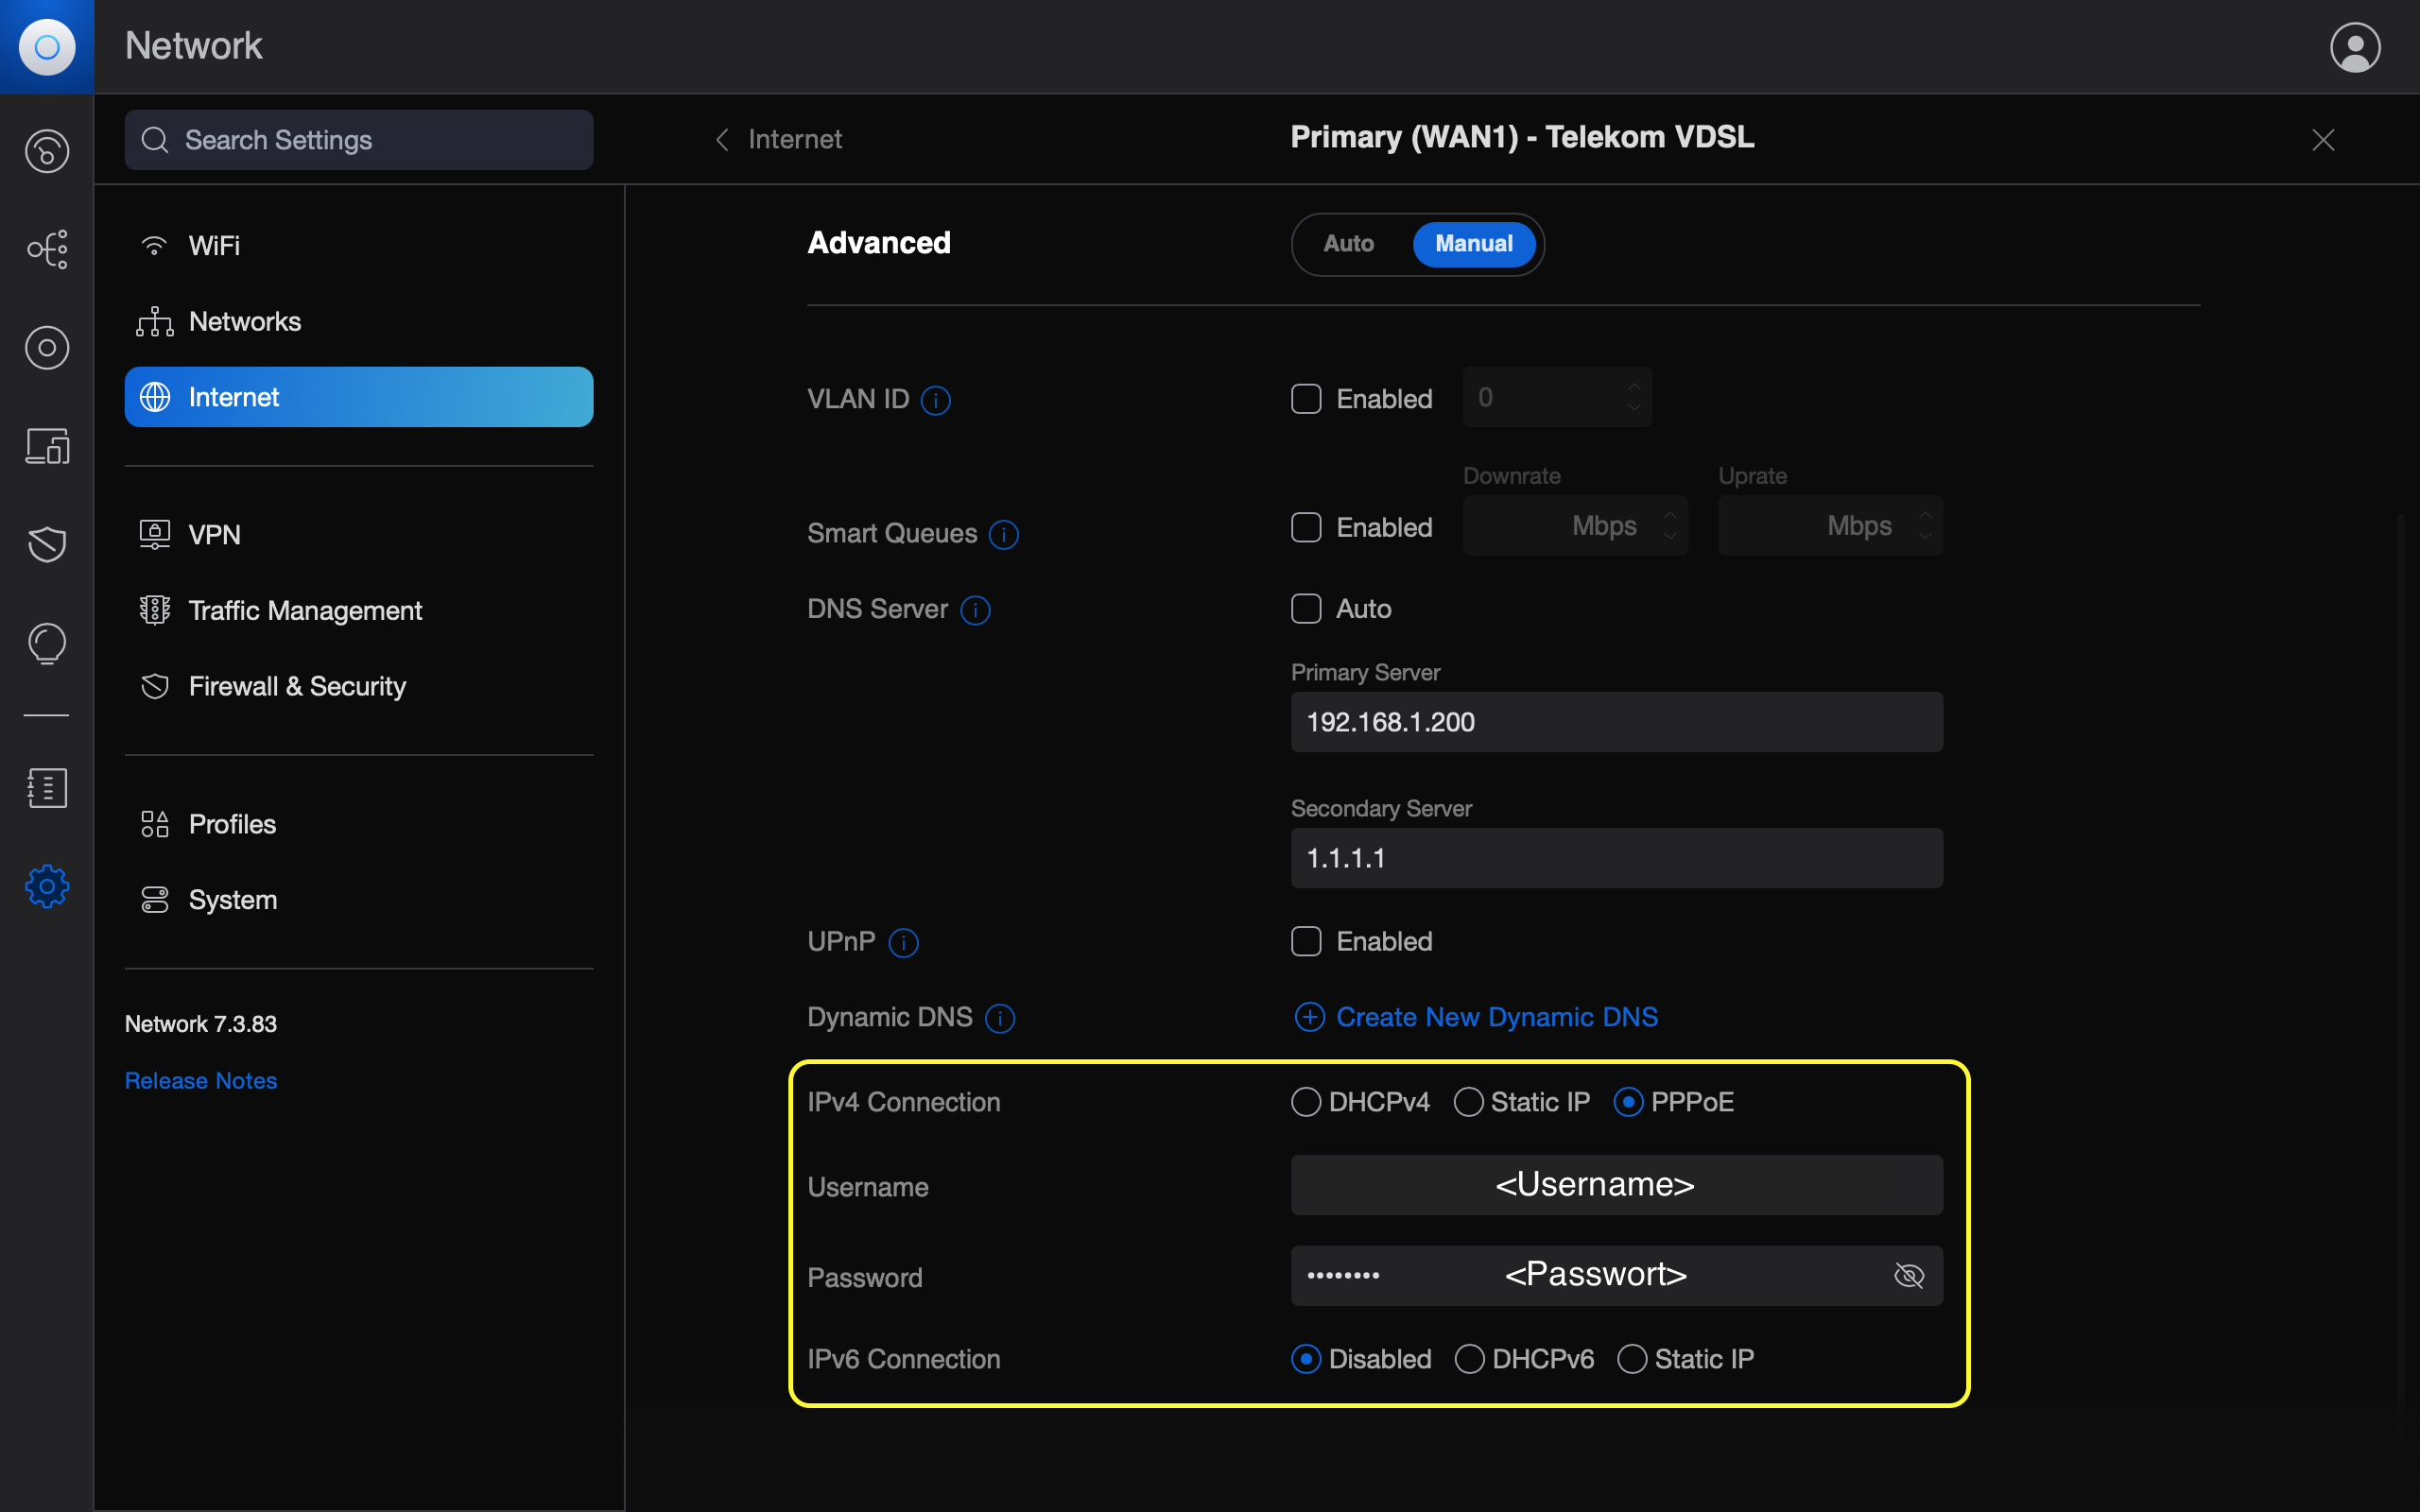This screenshot has width=2420, height=1512.
Task: Click the Security shield icon in left rail
Action: (47, 544)
